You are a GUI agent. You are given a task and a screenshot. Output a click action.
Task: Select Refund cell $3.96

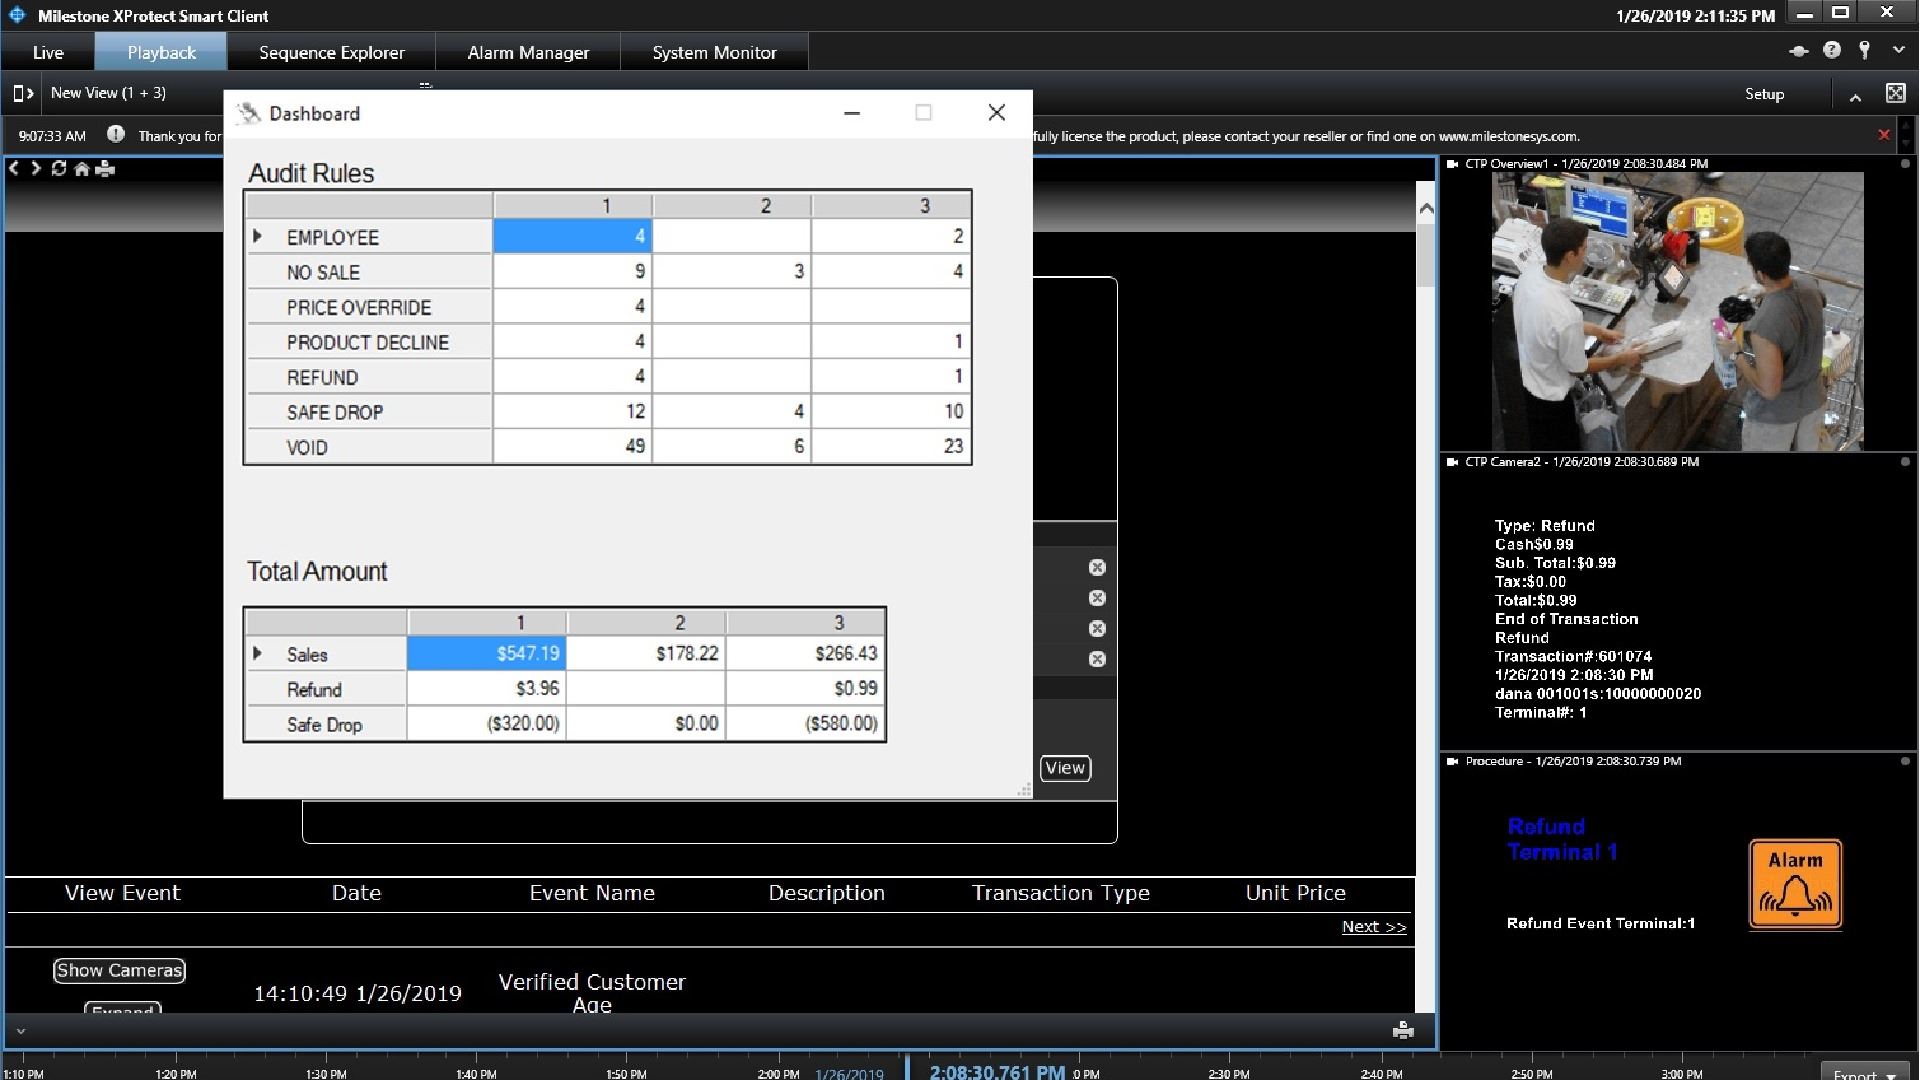point(486,688)
